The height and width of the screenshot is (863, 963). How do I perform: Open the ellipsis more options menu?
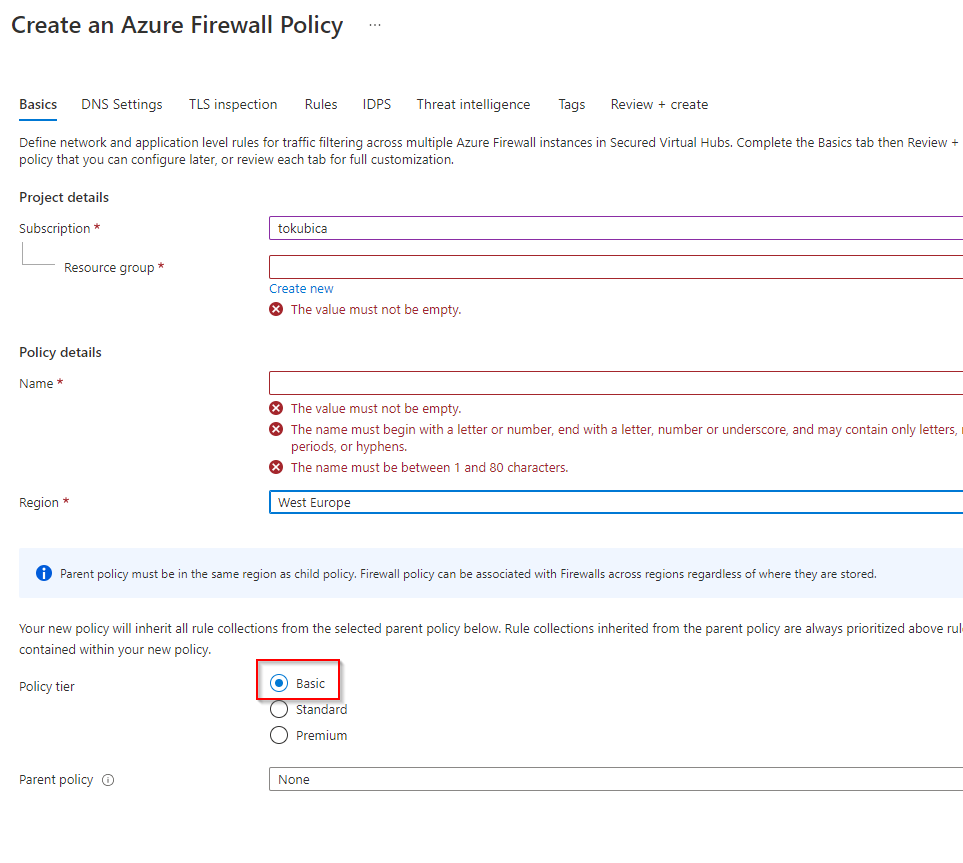pos(375,26)
